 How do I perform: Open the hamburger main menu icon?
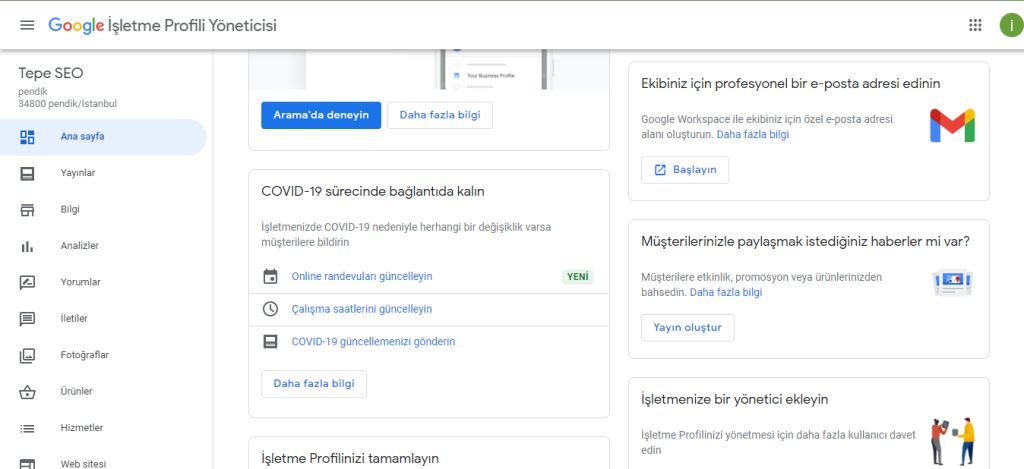27,25
